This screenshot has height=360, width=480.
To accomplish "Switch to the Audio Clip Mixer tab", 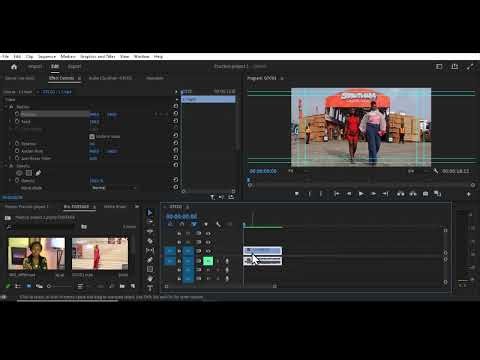I will (x=110, y=78).
